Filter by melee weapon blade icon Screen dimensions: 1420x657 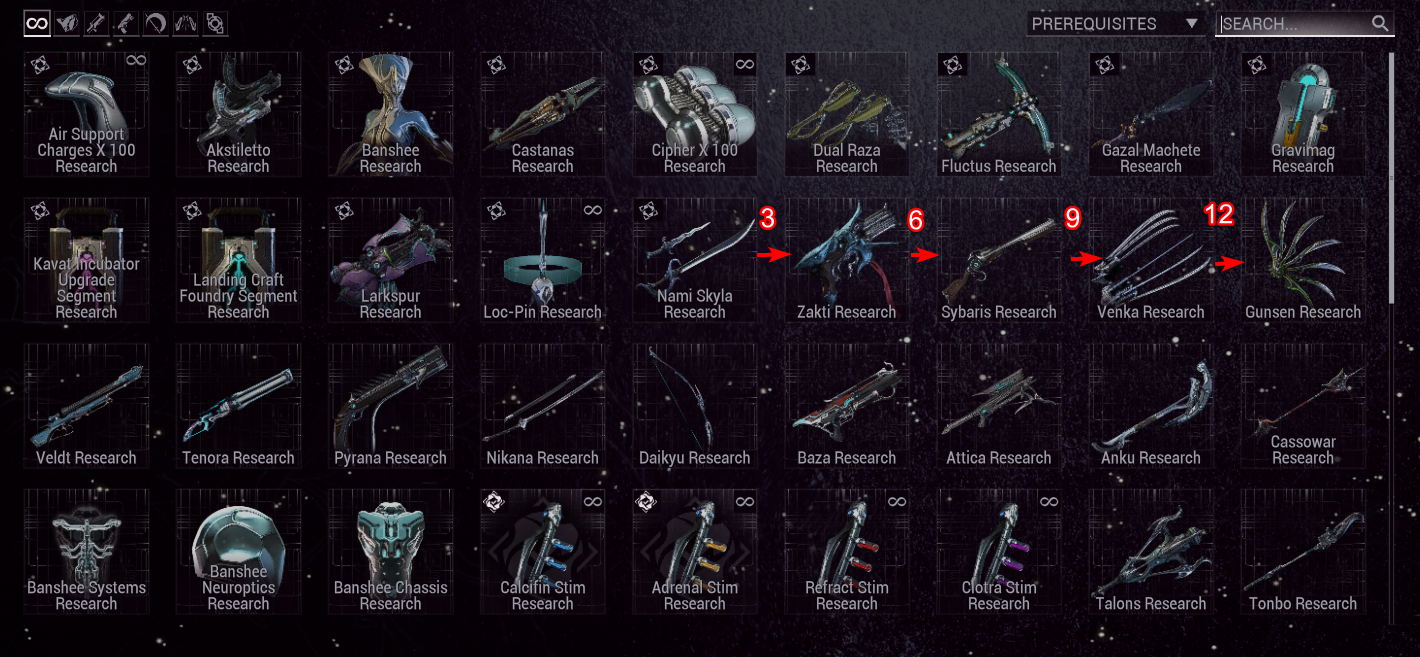pyautogui.click(x=156, y=23)
